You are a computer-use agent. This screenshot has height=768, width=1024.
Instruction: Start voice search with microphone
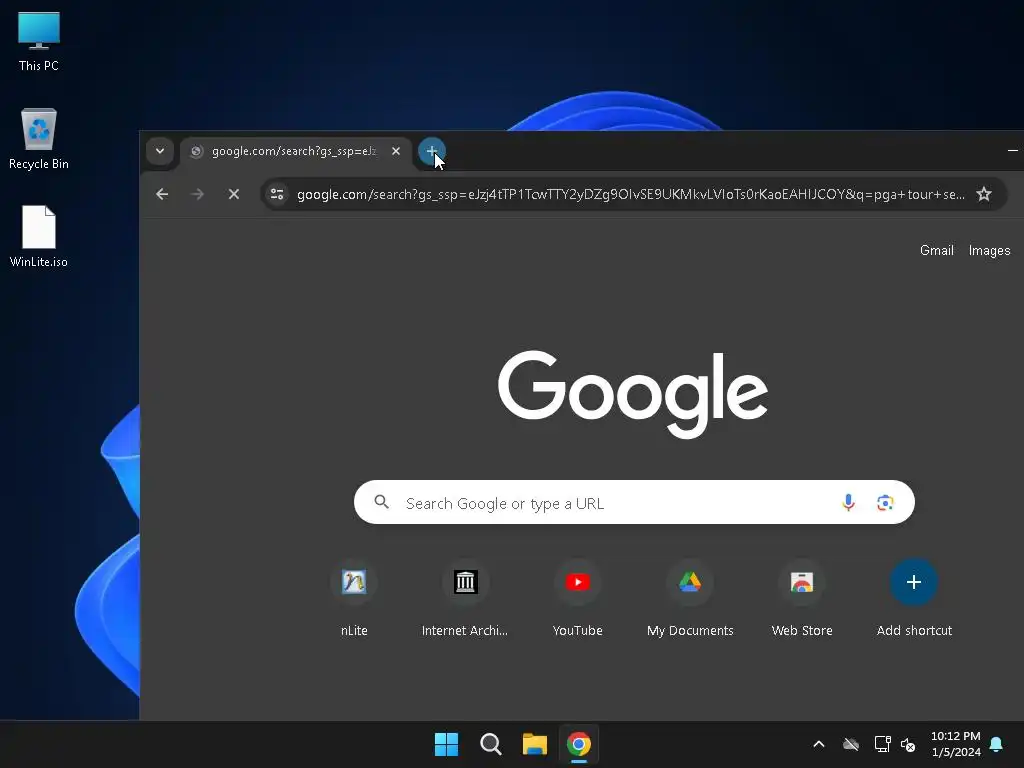[848, 502]
